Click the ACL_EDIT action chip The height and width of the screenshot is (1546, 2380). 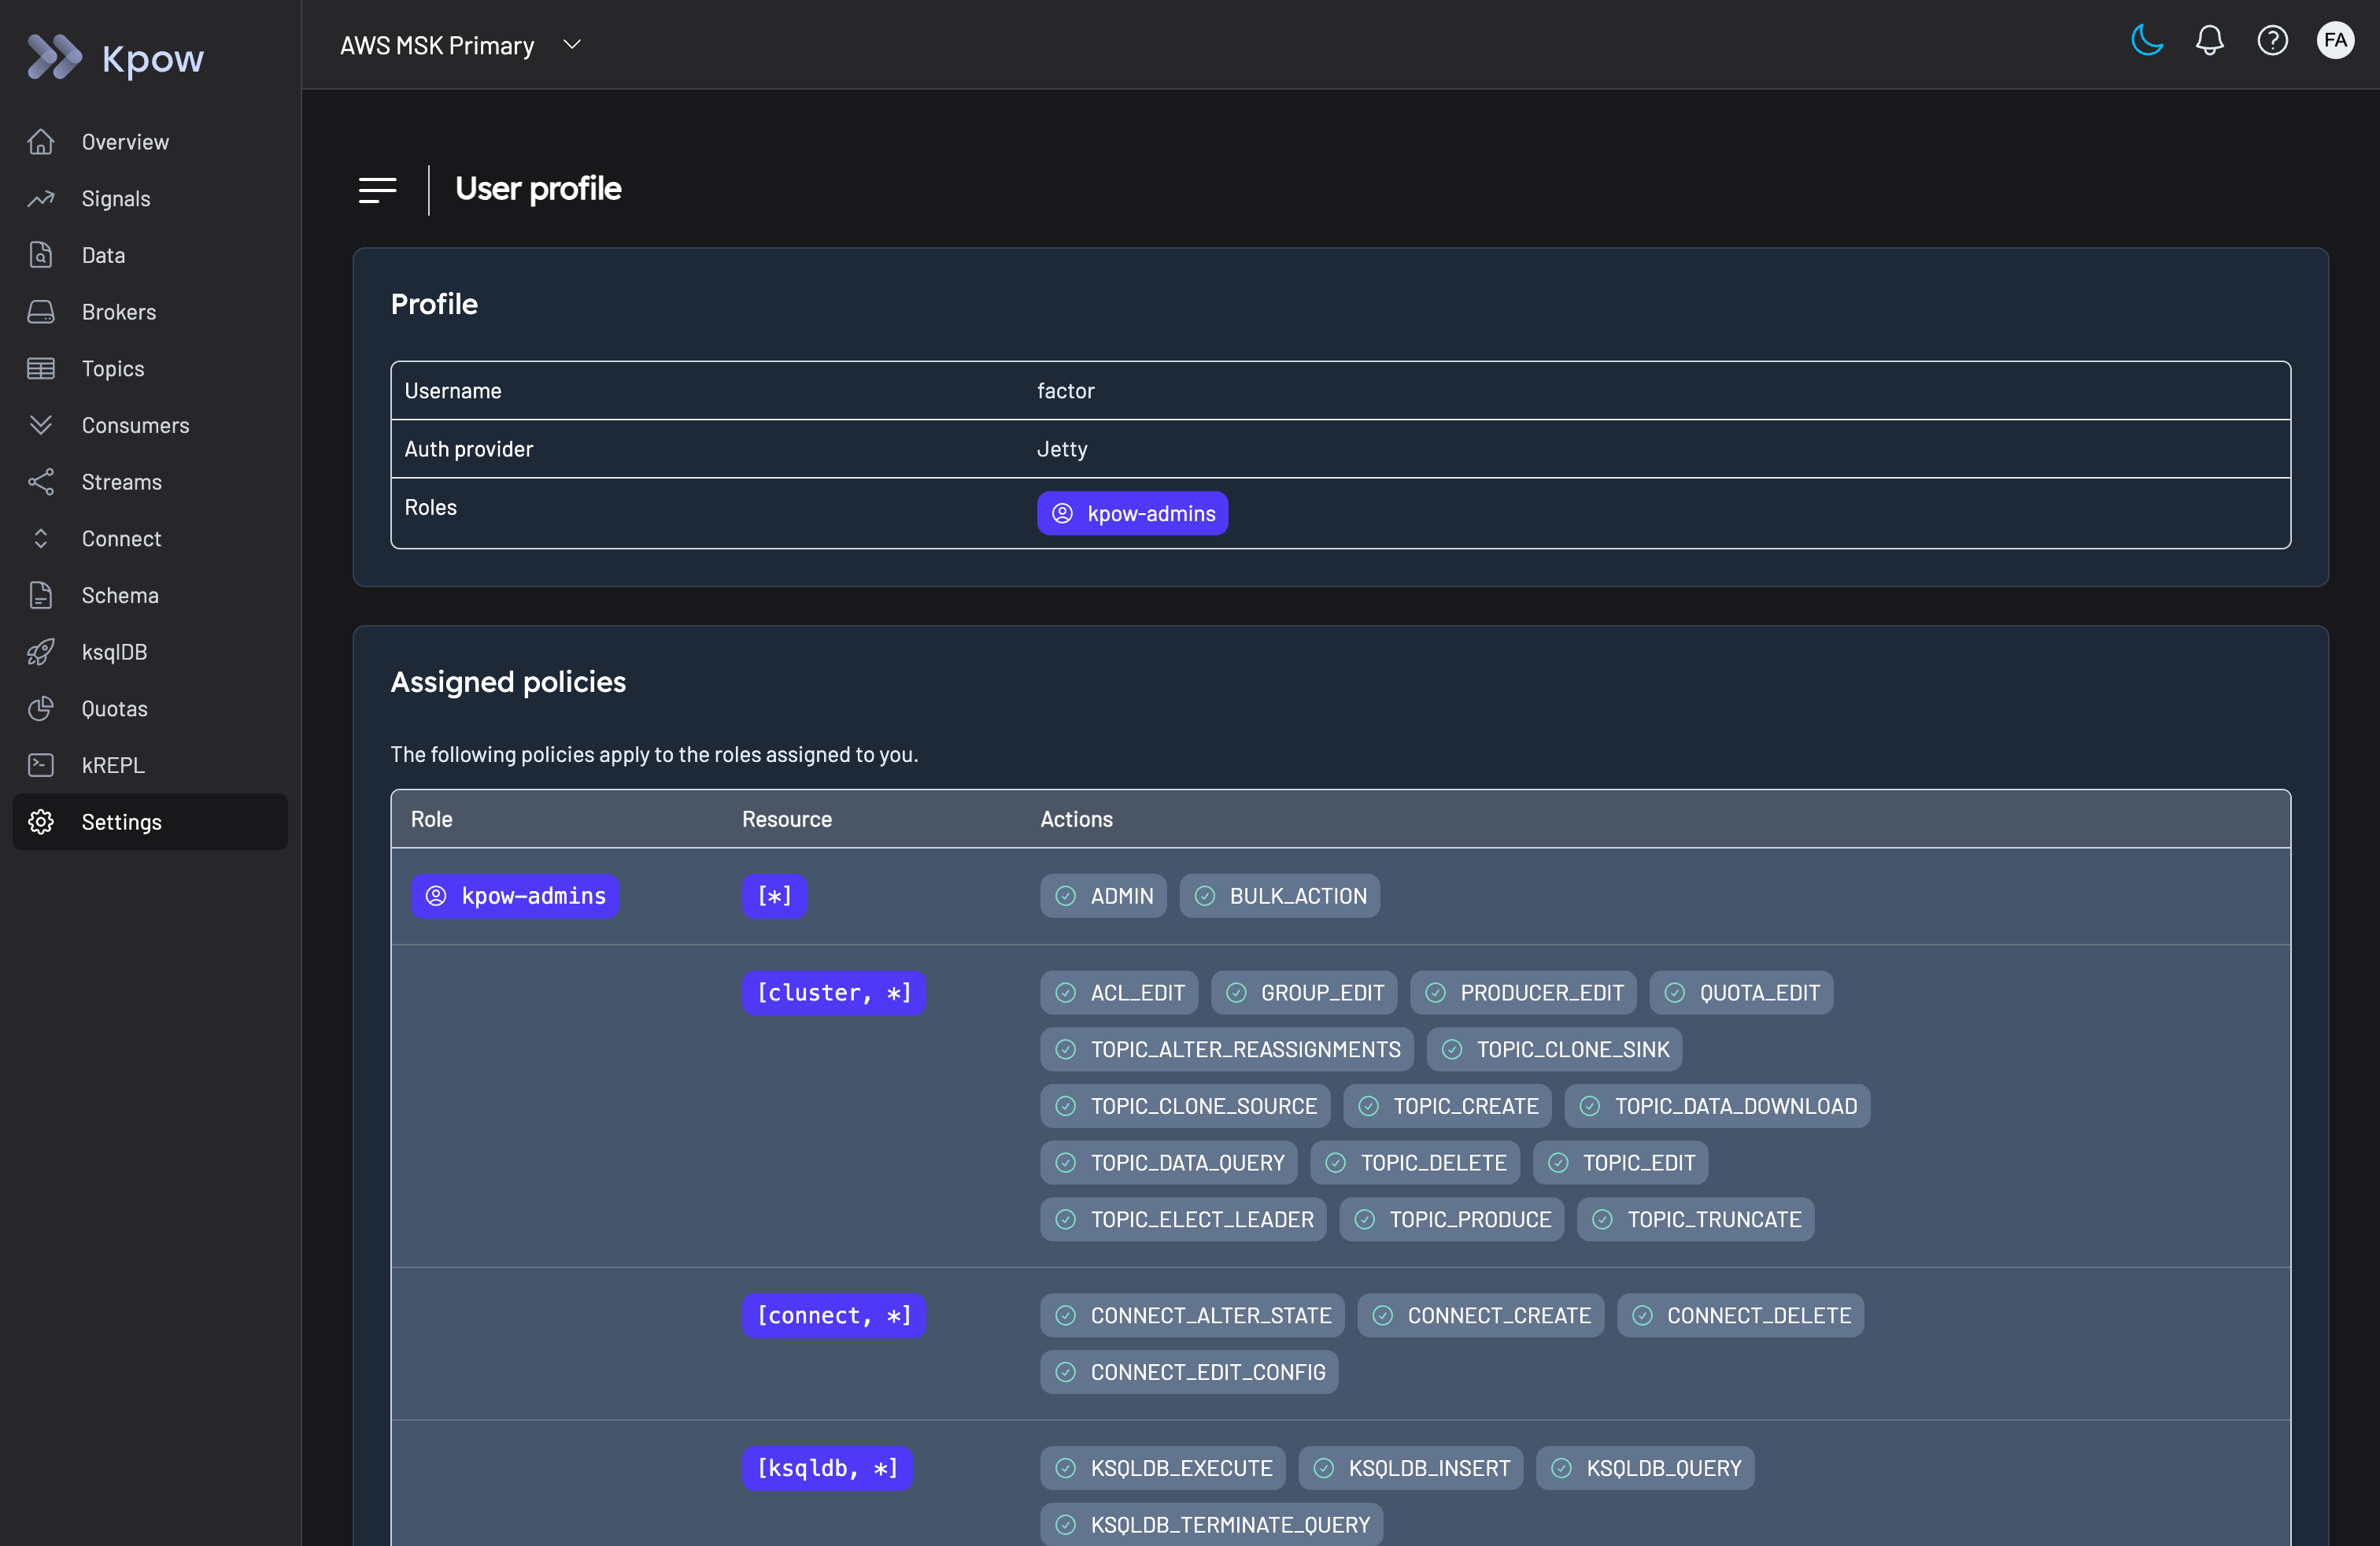[x=1119, y=993]
